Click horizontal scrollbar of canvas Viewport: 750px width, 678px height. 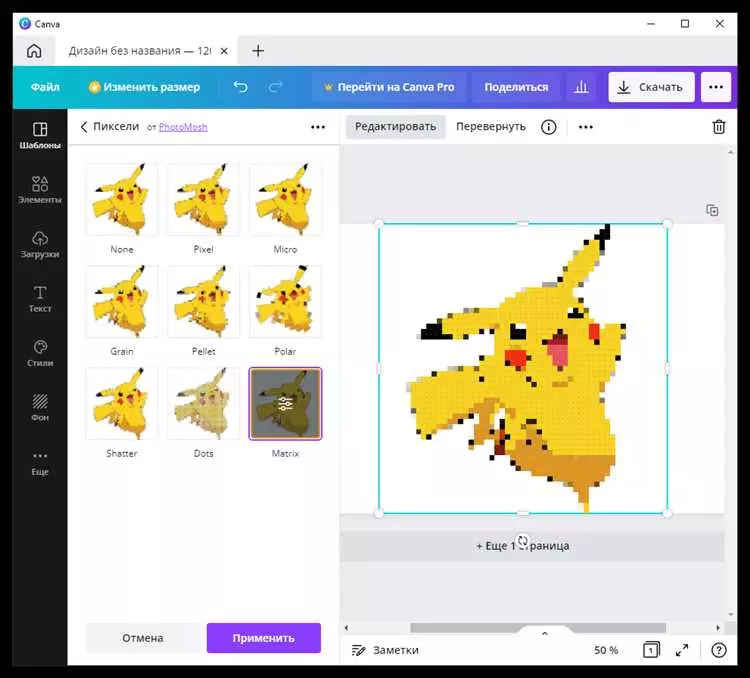tap(538, 628)
